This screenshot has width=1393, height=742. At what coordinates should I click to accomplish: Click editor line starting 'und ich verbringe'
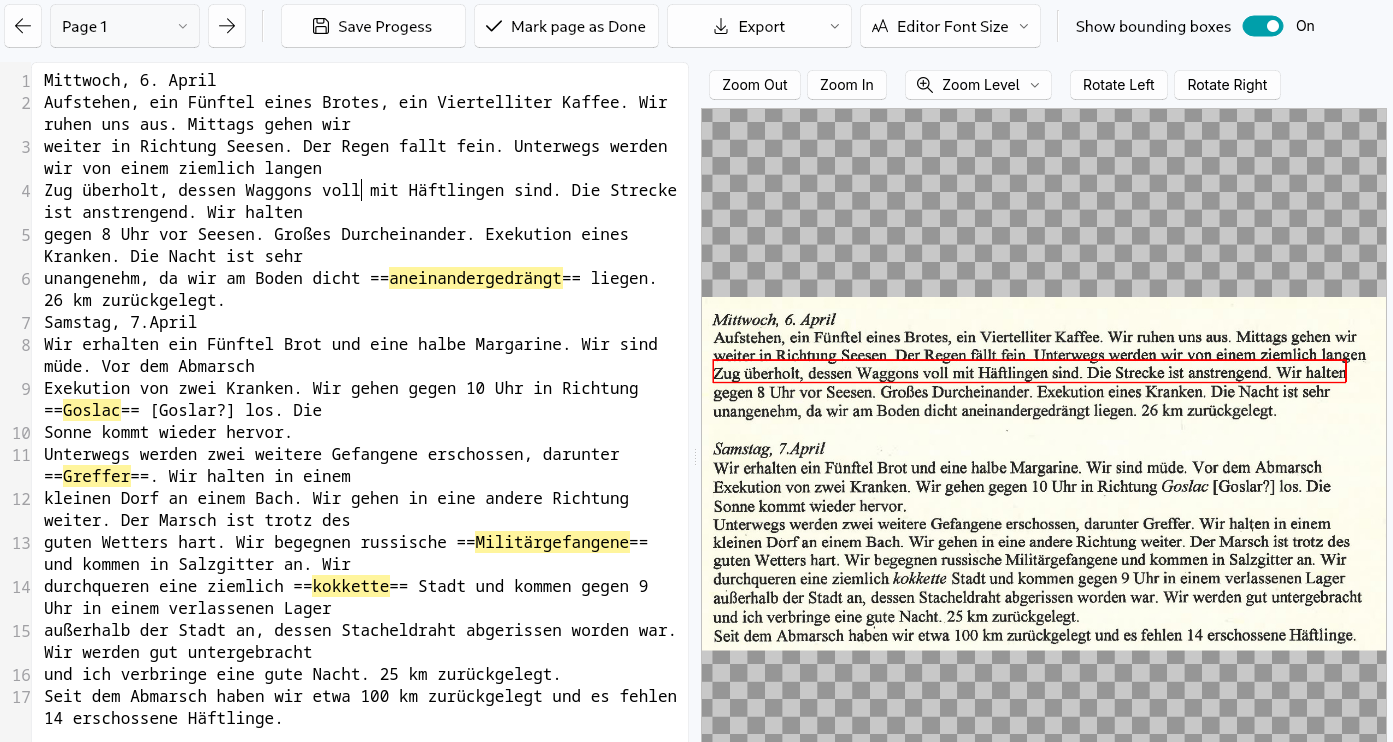(302, 674)
